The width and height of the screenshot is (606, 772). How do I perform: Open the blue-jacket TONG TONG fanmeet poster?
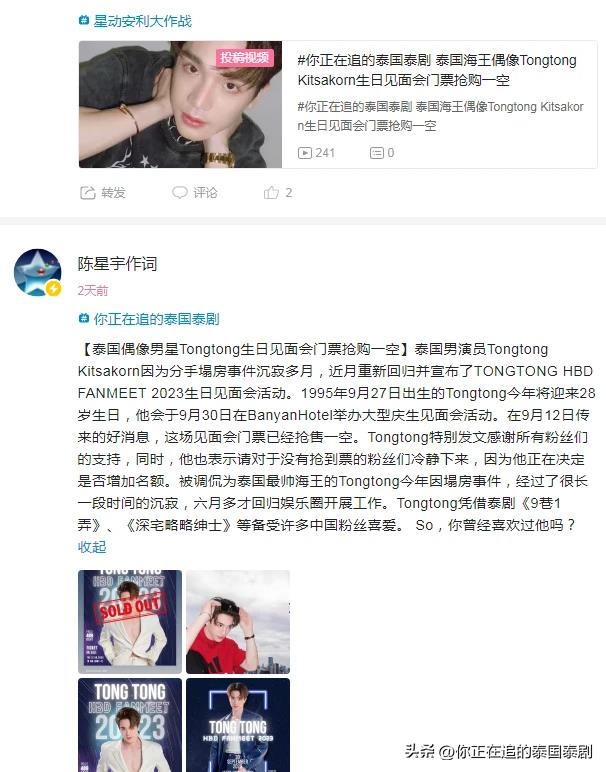coord(238,725)
